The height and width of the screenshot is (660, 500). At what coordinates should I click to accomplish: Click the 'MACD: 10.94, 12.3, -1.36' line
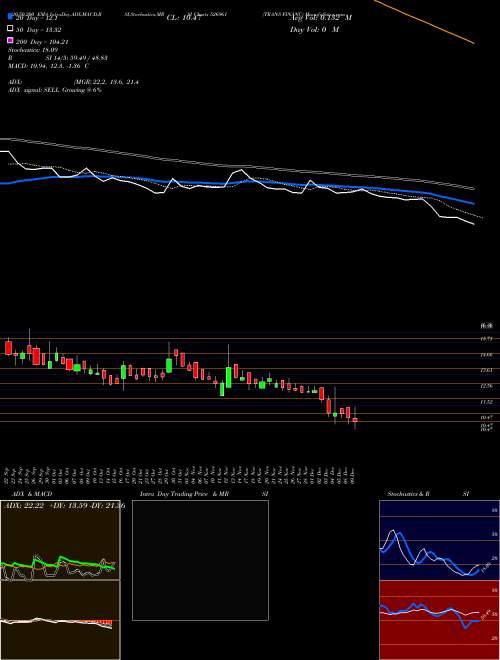point(48,66)
